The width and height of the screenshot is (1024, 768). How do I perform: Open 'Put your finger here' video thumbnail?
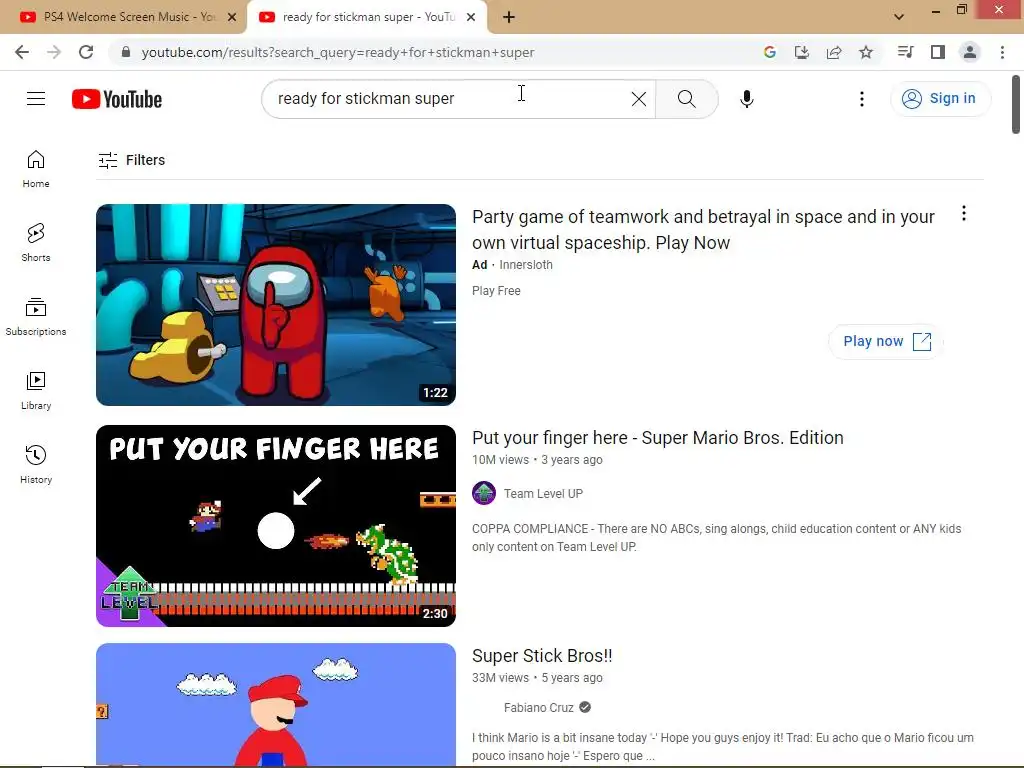[x=276, y=526]
